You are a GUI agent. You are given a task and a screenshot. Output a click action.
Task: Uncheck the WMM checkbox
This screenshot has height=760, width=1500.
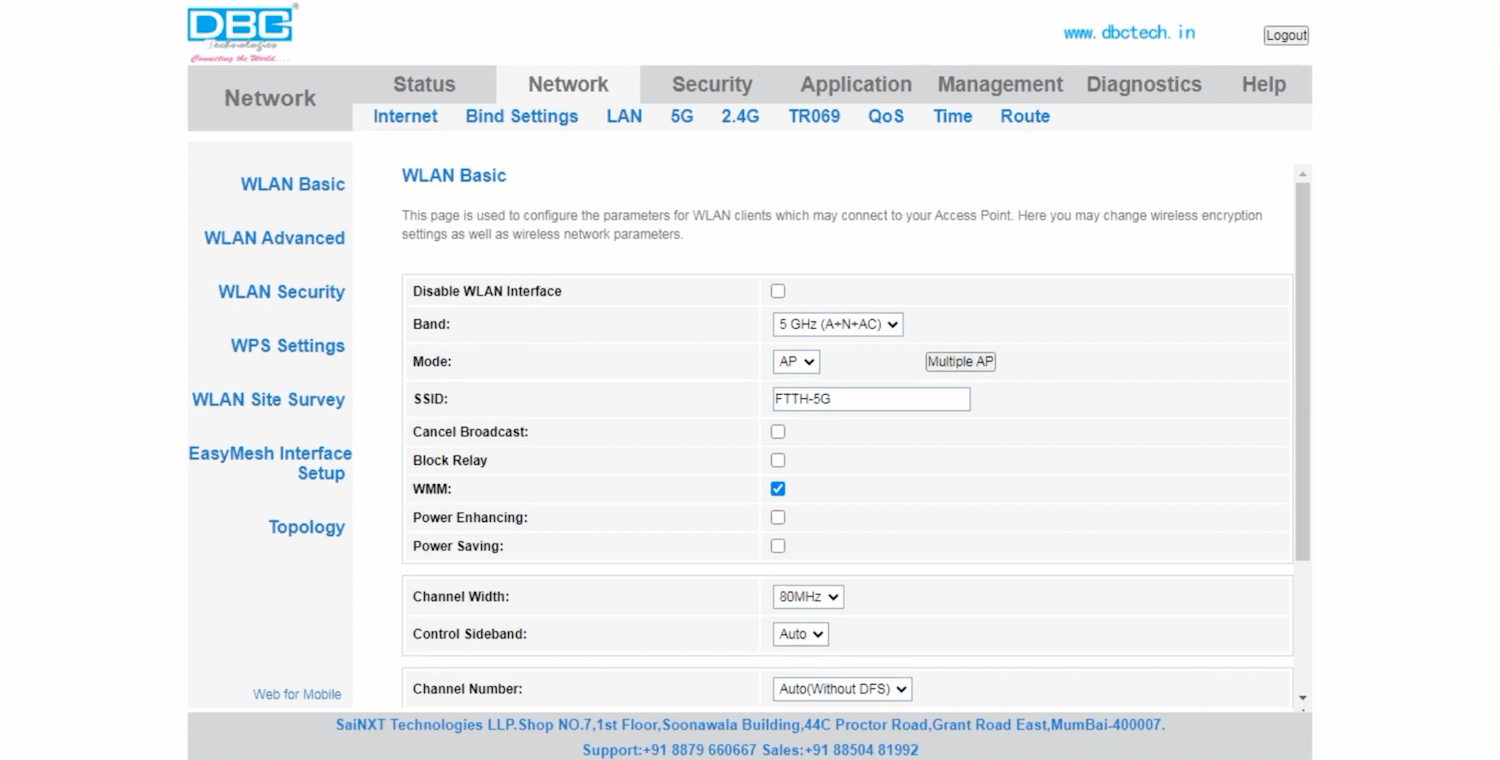(778, 489)
